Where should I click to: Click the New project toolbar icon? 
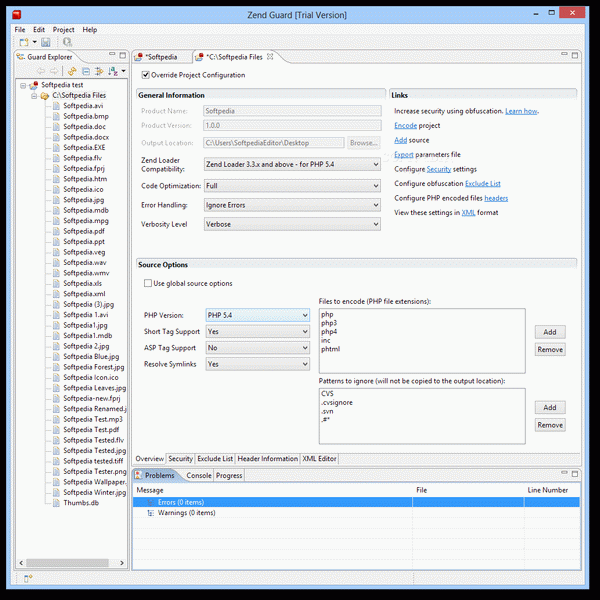click(x=24, y=43)
